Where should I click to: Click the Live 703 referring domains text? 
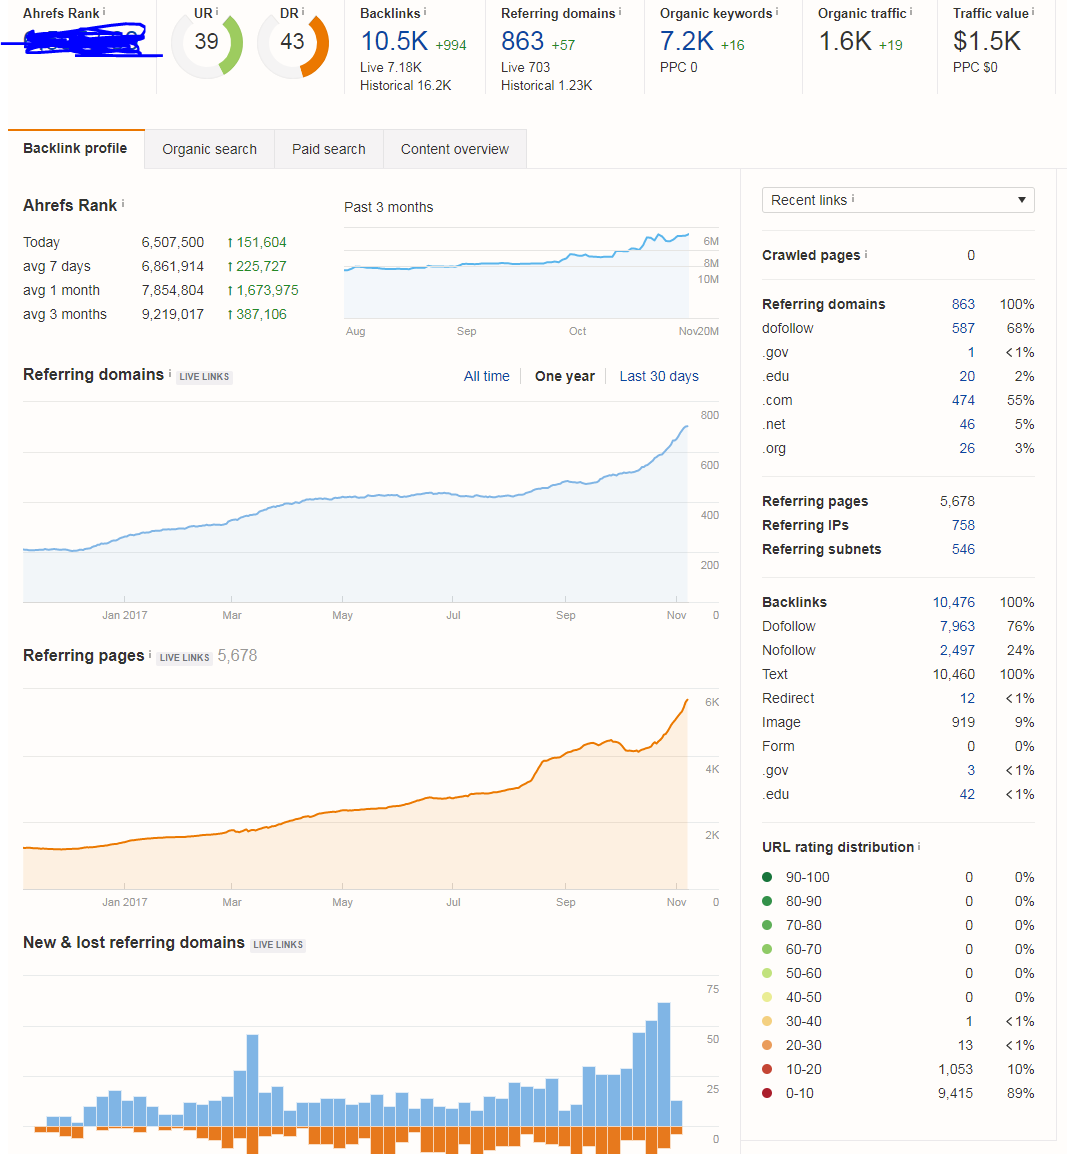pyautogui.click(x=525, y=67)
